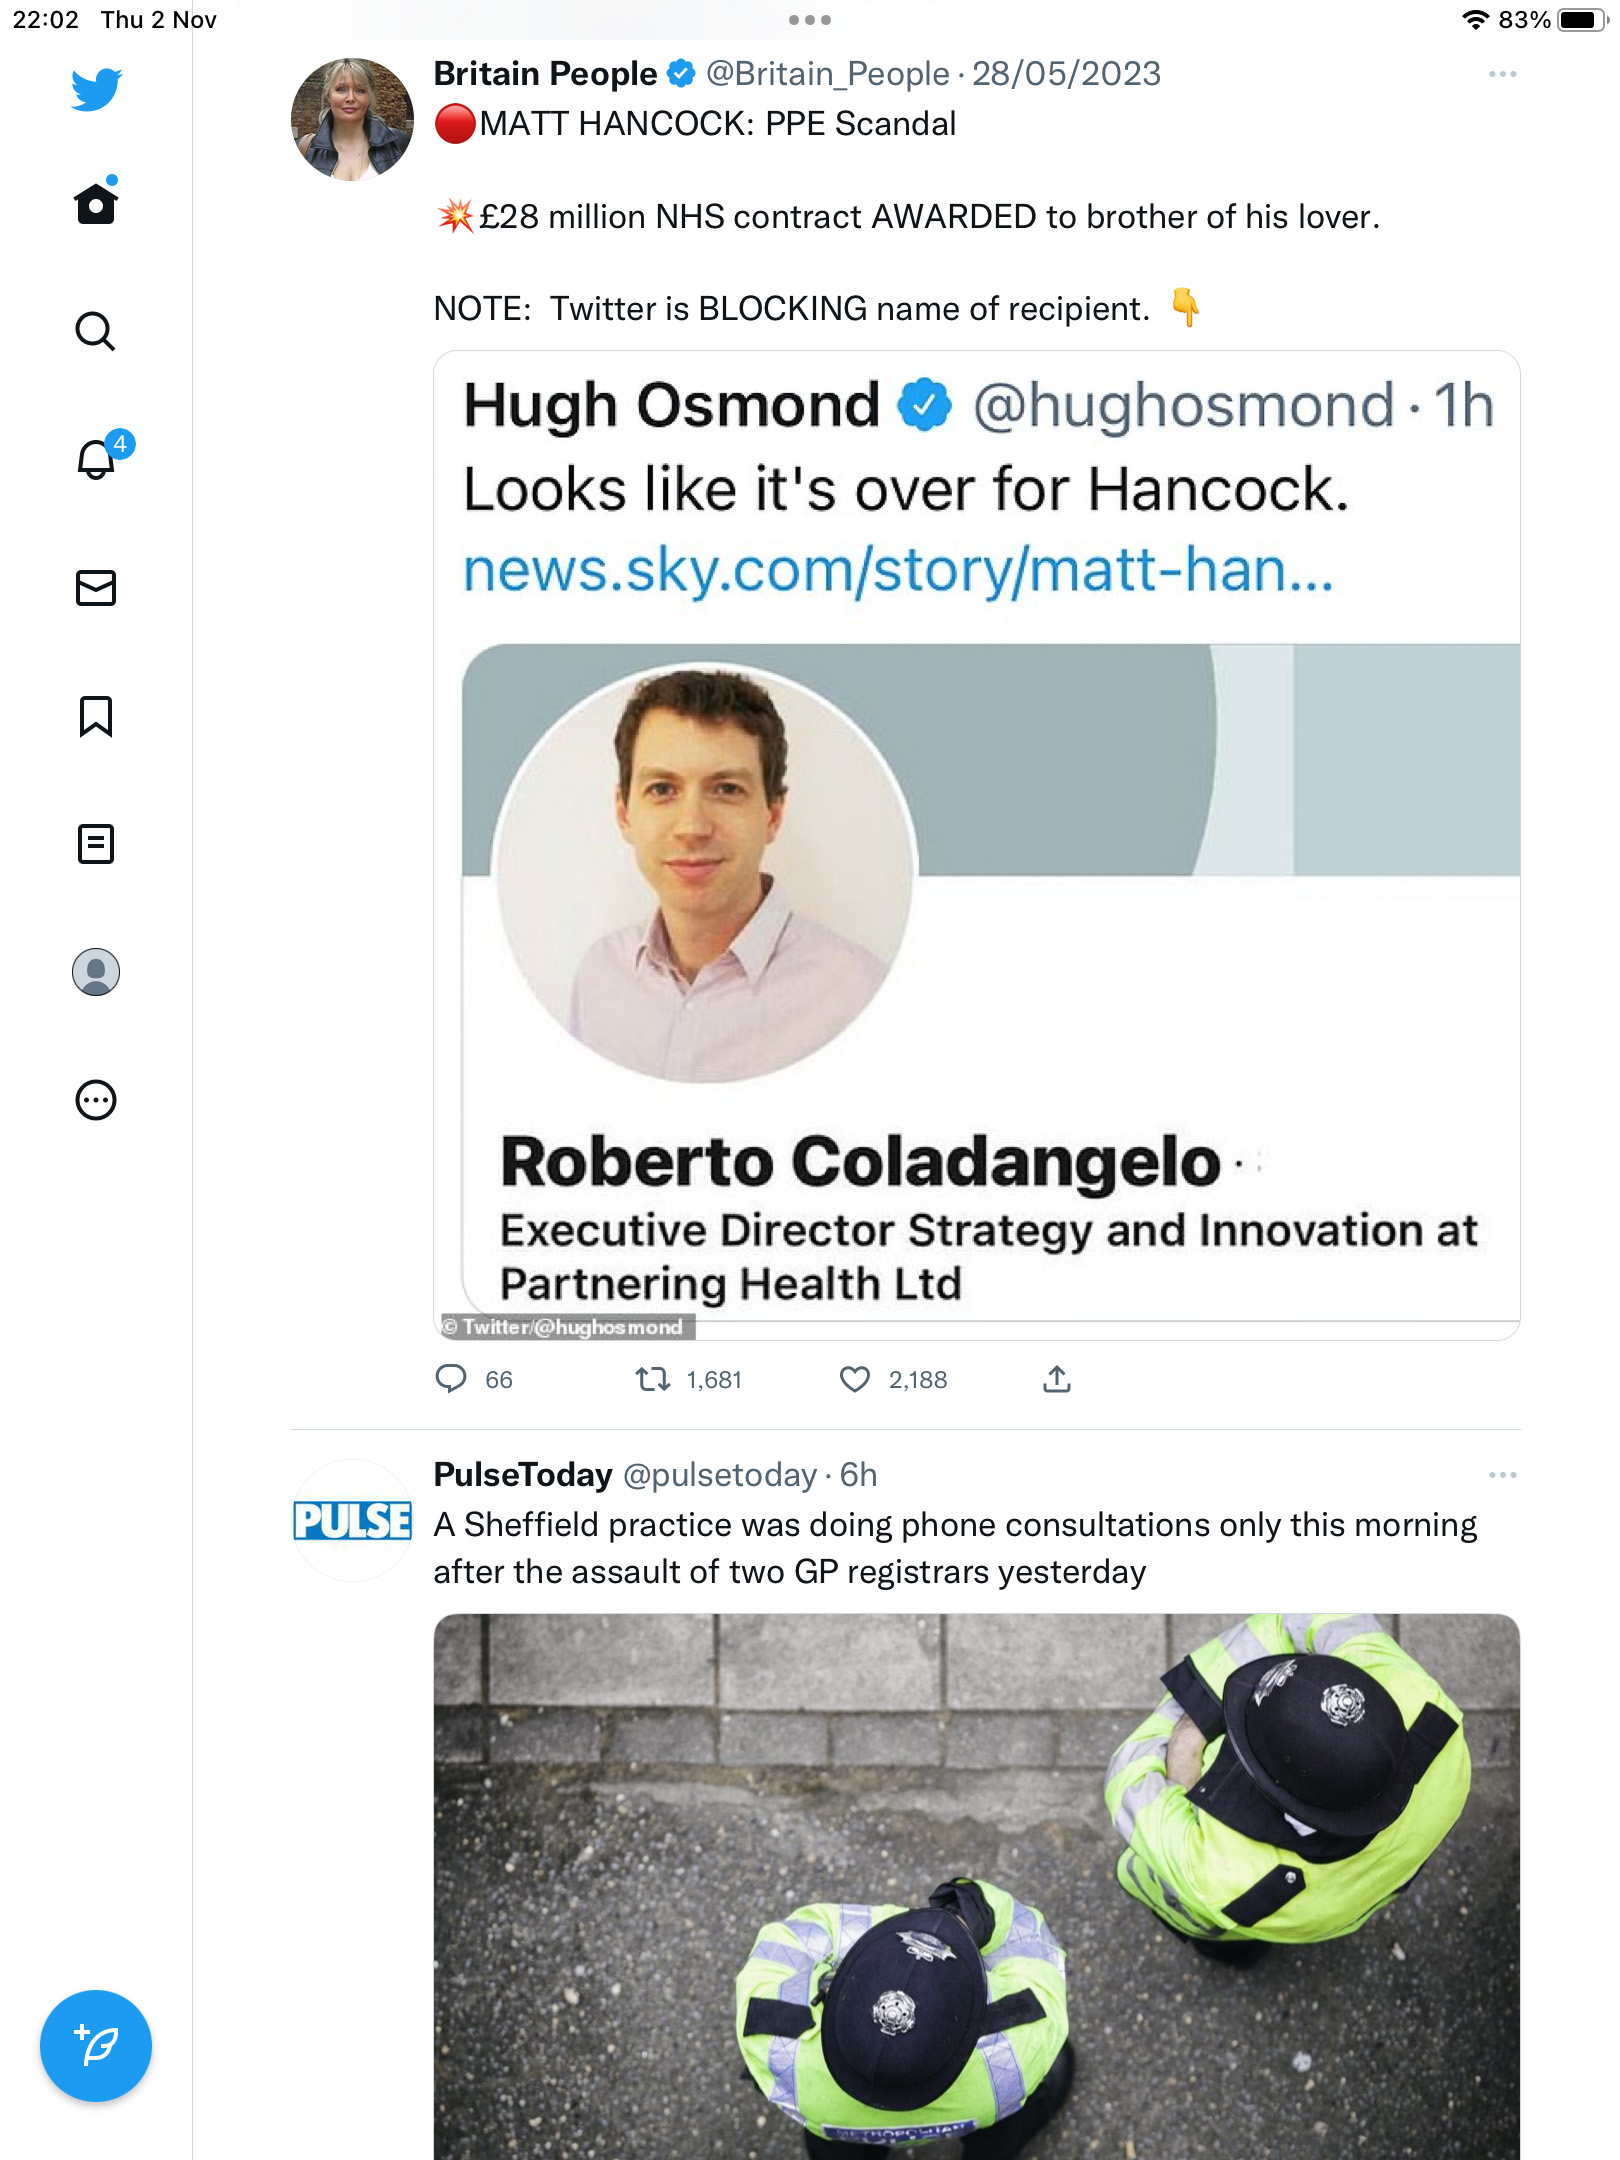
Task: Open the PulseToday account name
Action: [x=523, y=1475]
